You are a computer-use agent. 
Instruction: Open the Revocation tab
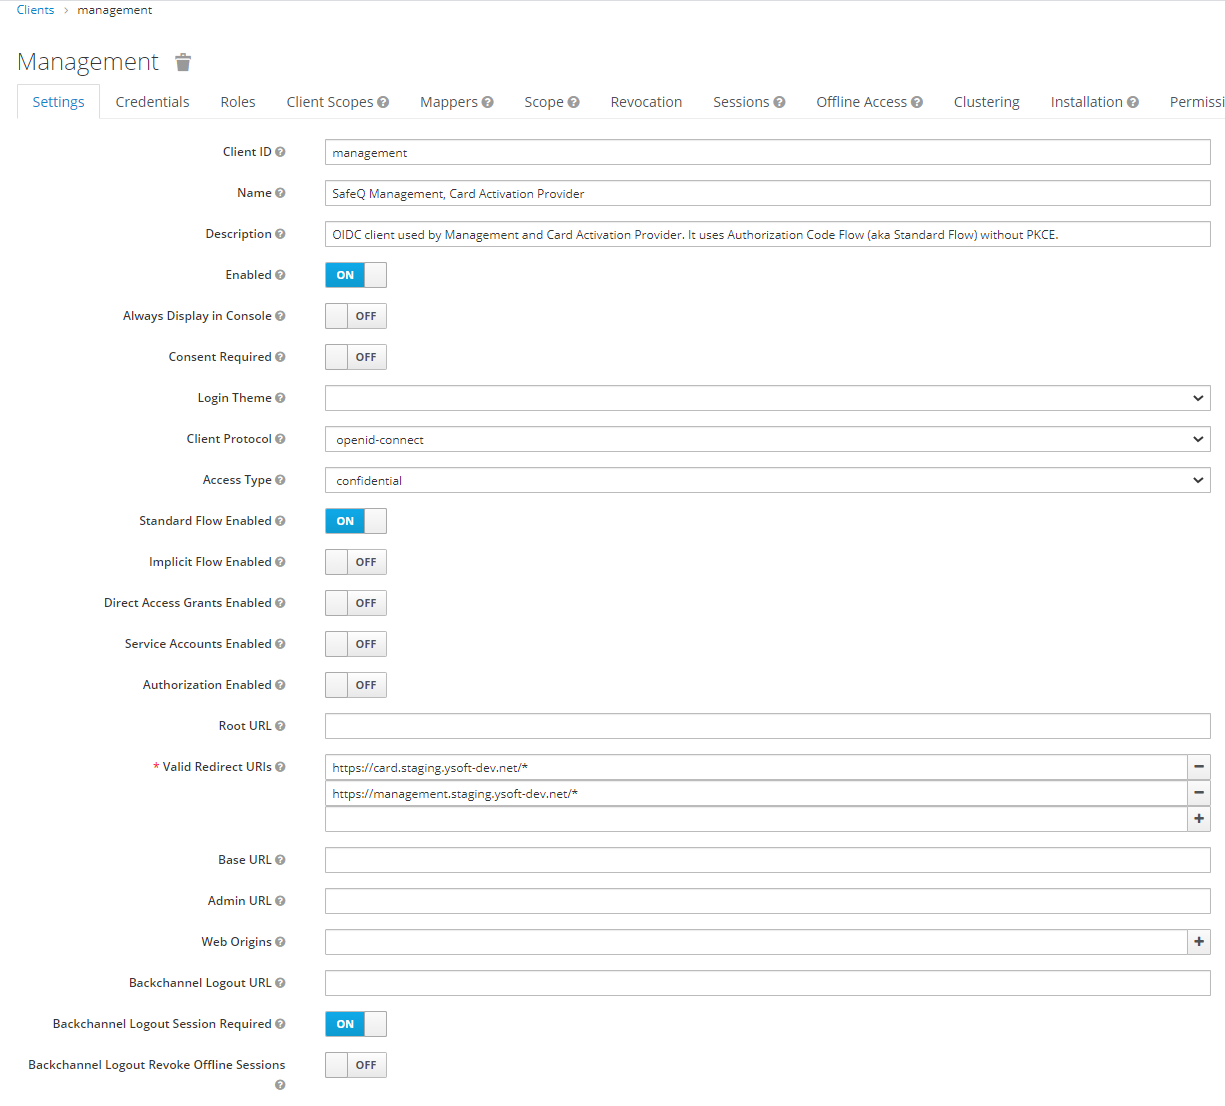[646, 102]
